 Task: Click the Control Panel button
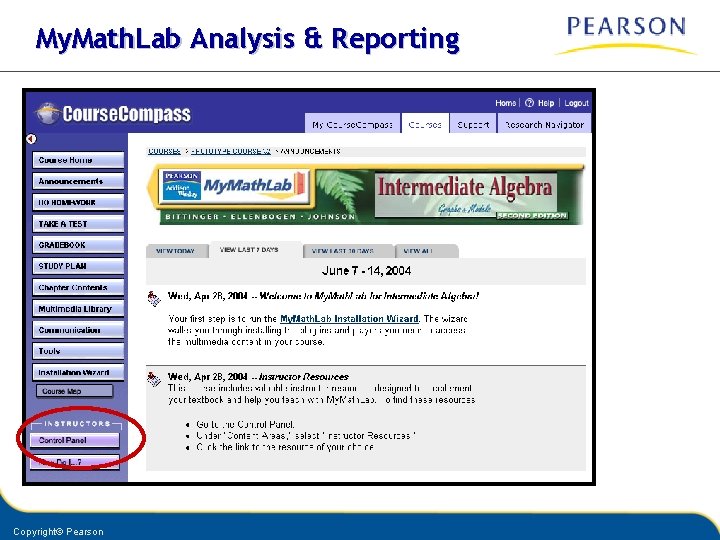[x=74, y=440]
